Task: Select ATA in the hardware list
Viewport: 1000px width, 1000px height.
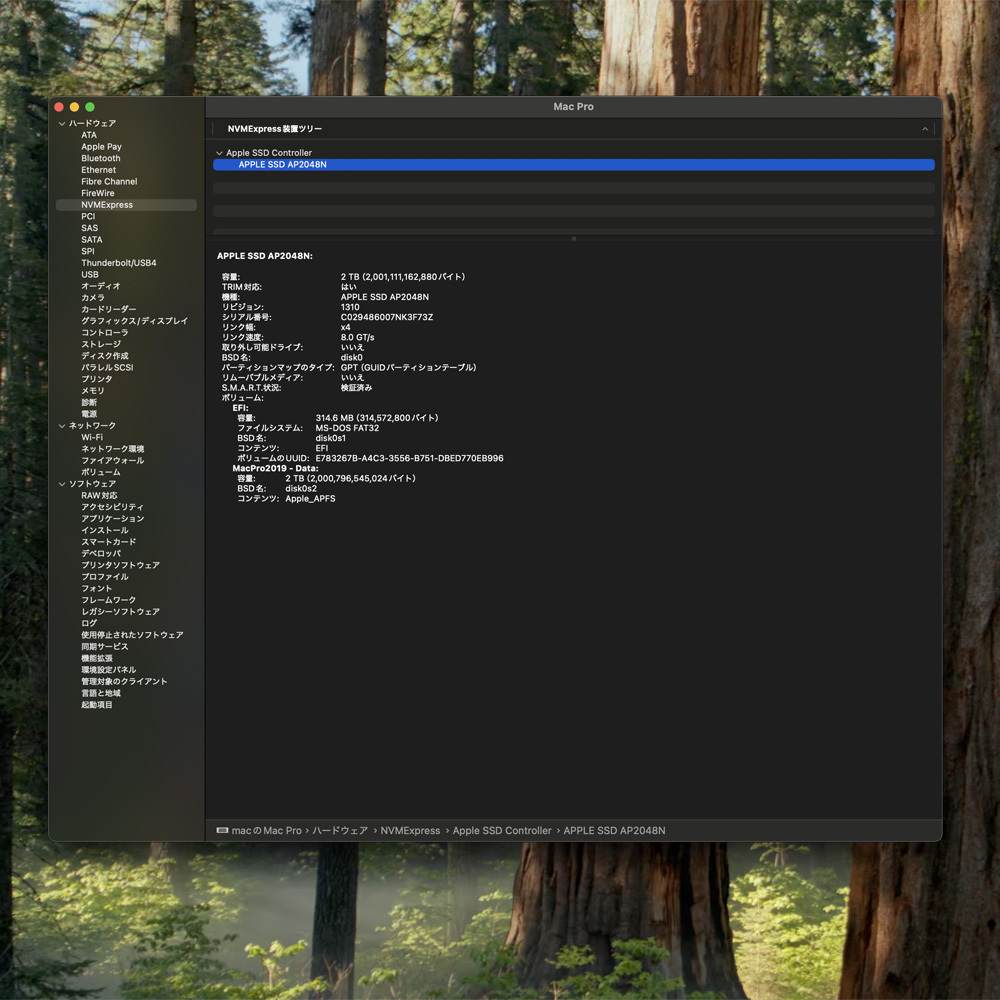Action: (89, 135)
